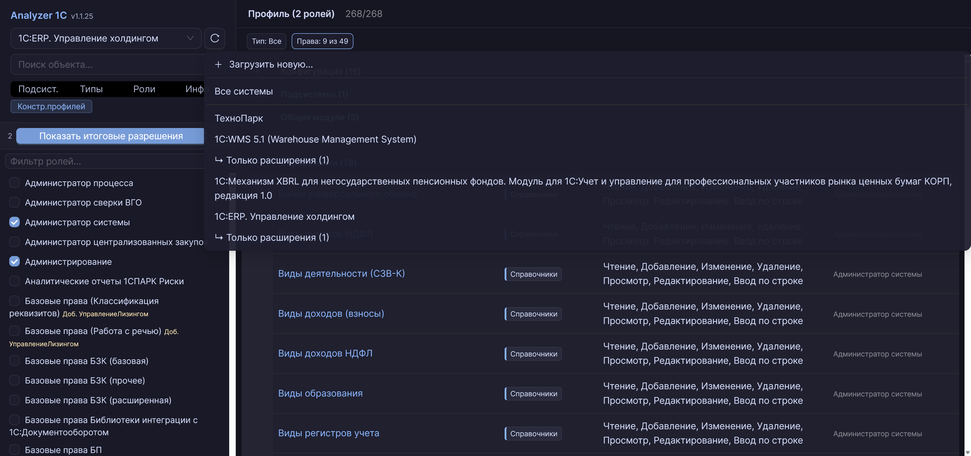The width and height of the screenshot is (971, 456).
Task: Switch to the Типы tab
Action: pyautogui.click(x=91, y=89)
